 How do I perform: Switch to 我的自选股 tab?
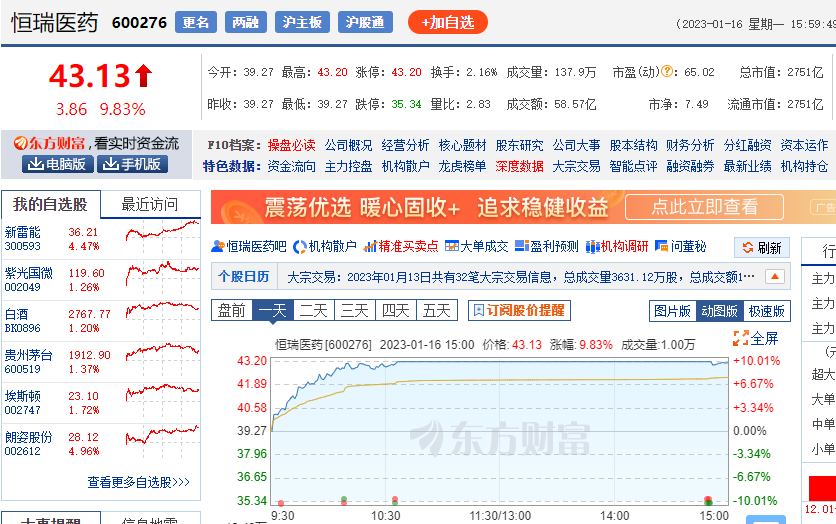click(x=51, y=204)
